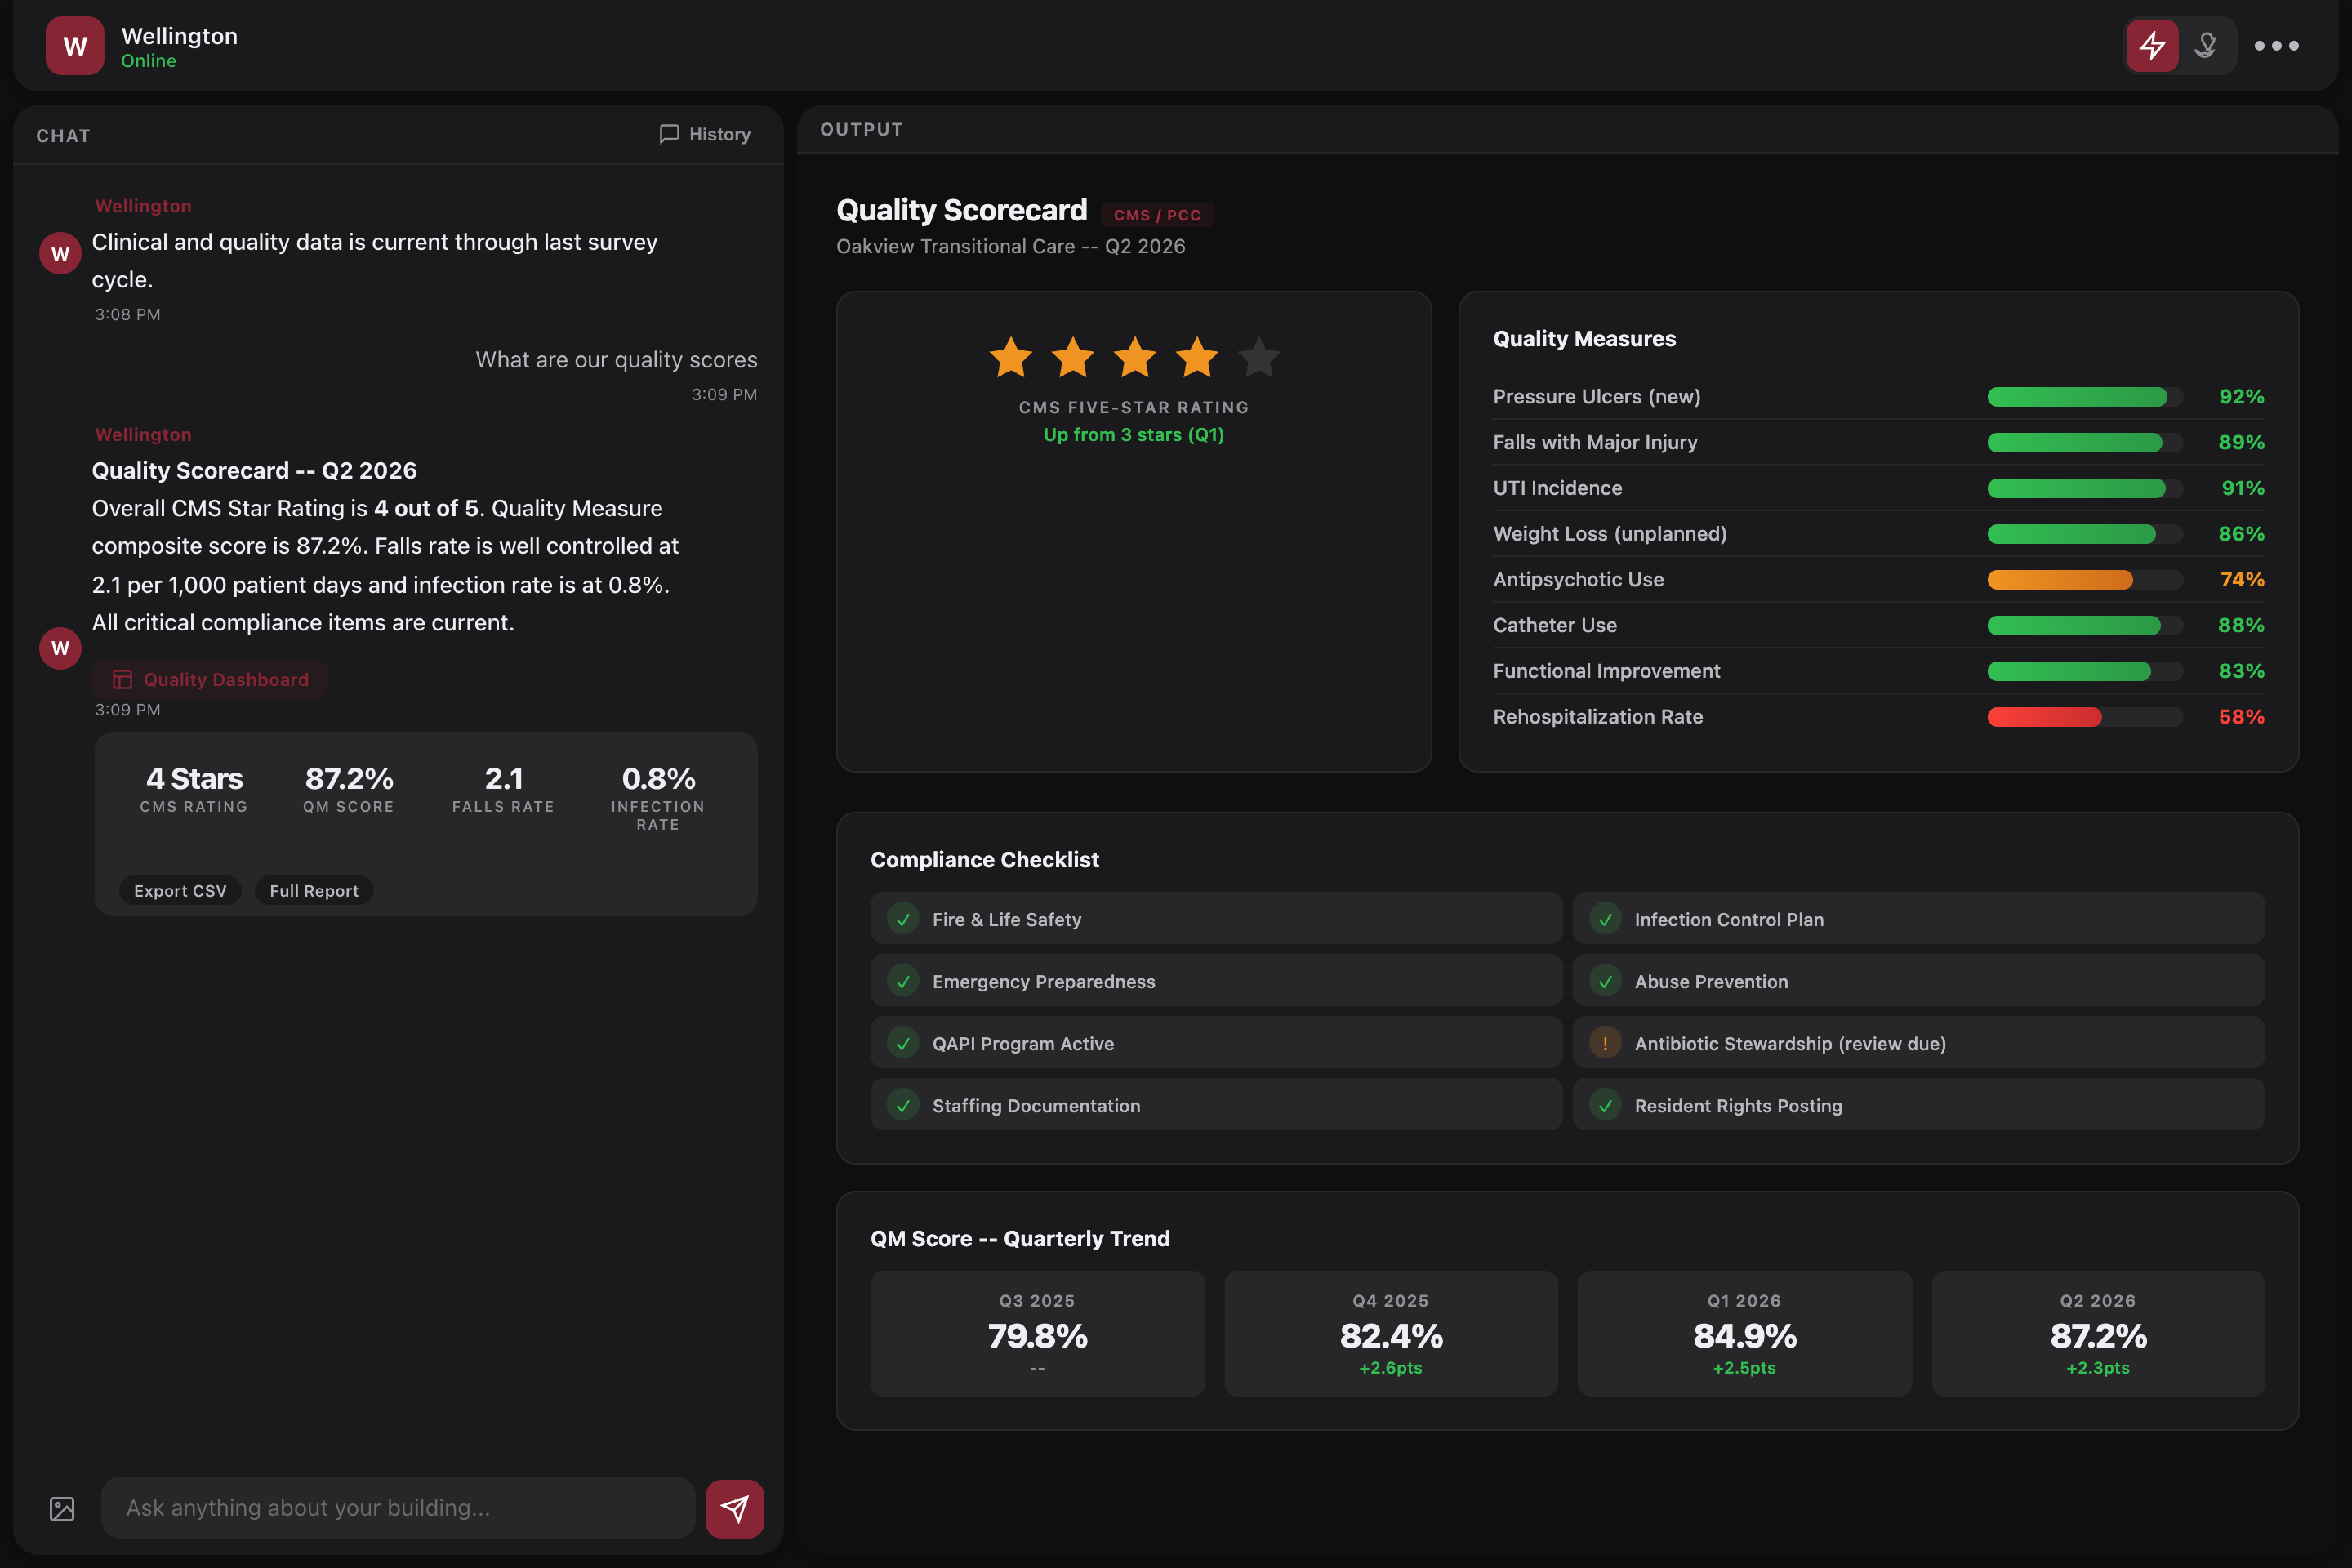This screenshot has height=1568, width=2352.
Task: Click Abuse Prevention check icon
Action: [x=1605, y=981]
